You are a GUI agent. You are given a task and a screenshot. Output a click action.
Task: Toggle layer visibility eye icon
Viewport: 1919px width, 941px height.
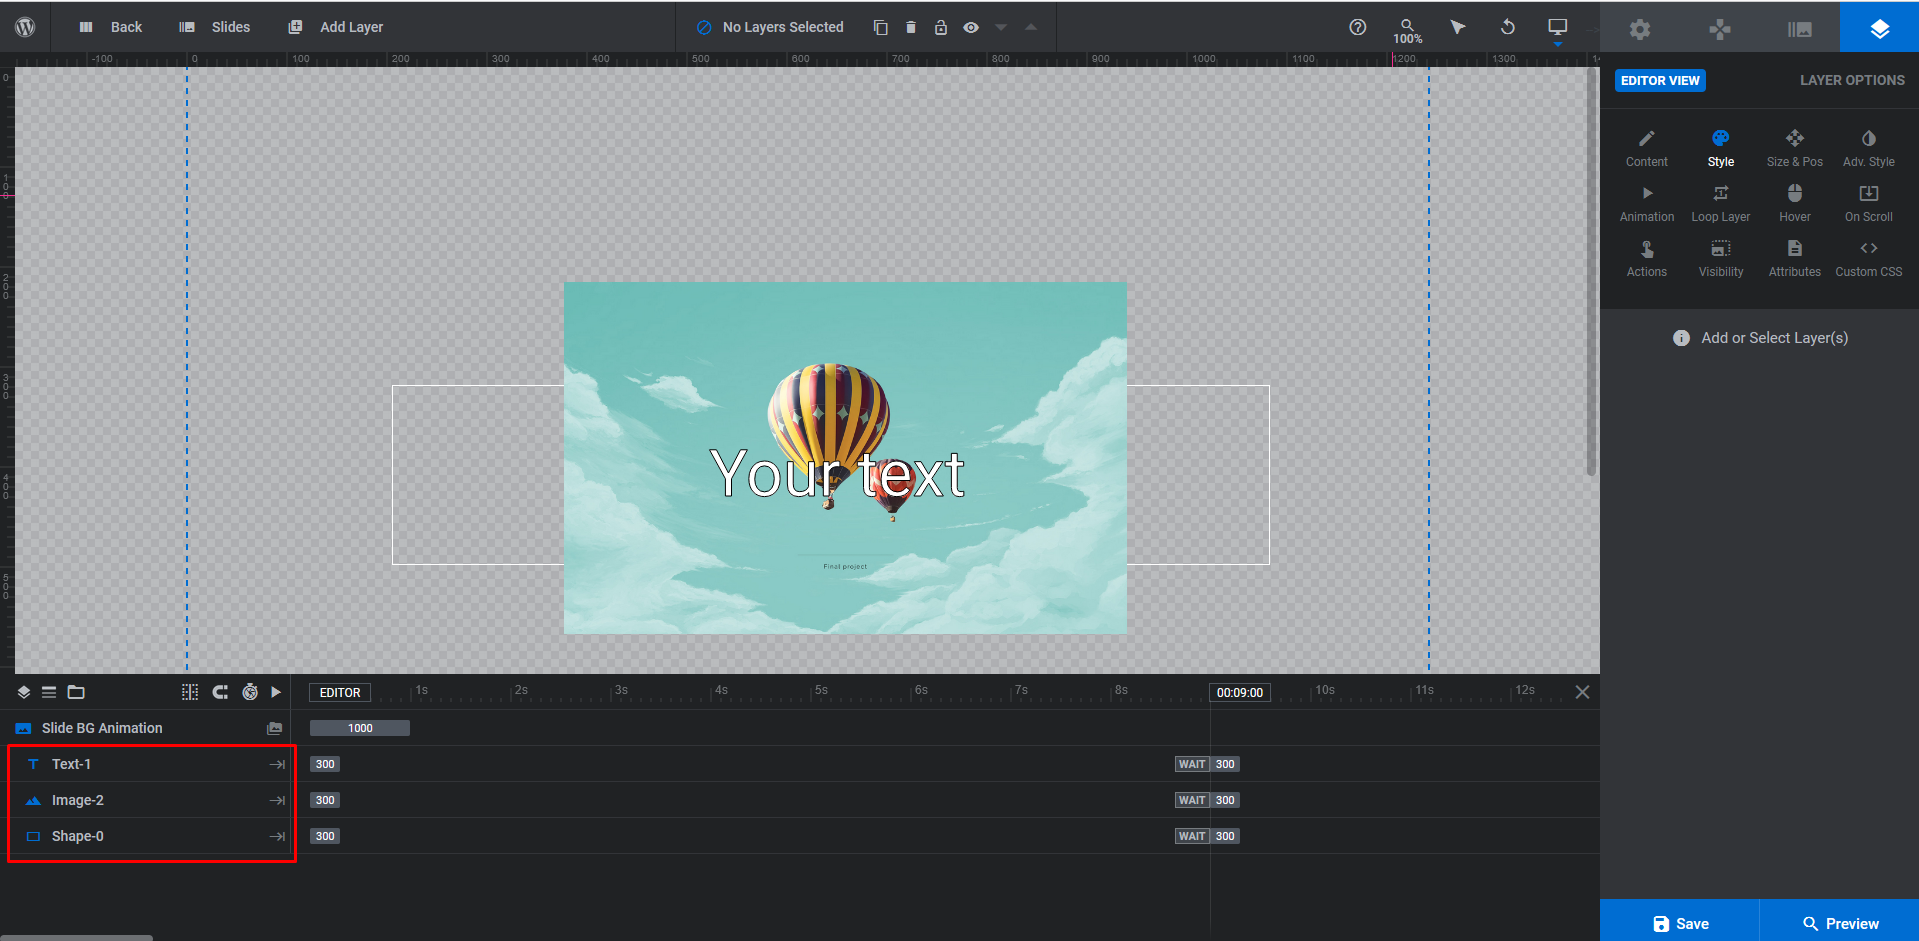tap(971, 27)
